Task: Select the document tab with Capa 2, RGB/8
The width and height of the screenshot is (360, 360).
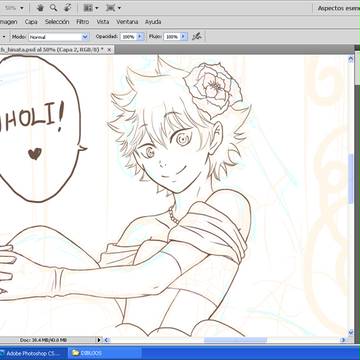Action: coord(52,49)
